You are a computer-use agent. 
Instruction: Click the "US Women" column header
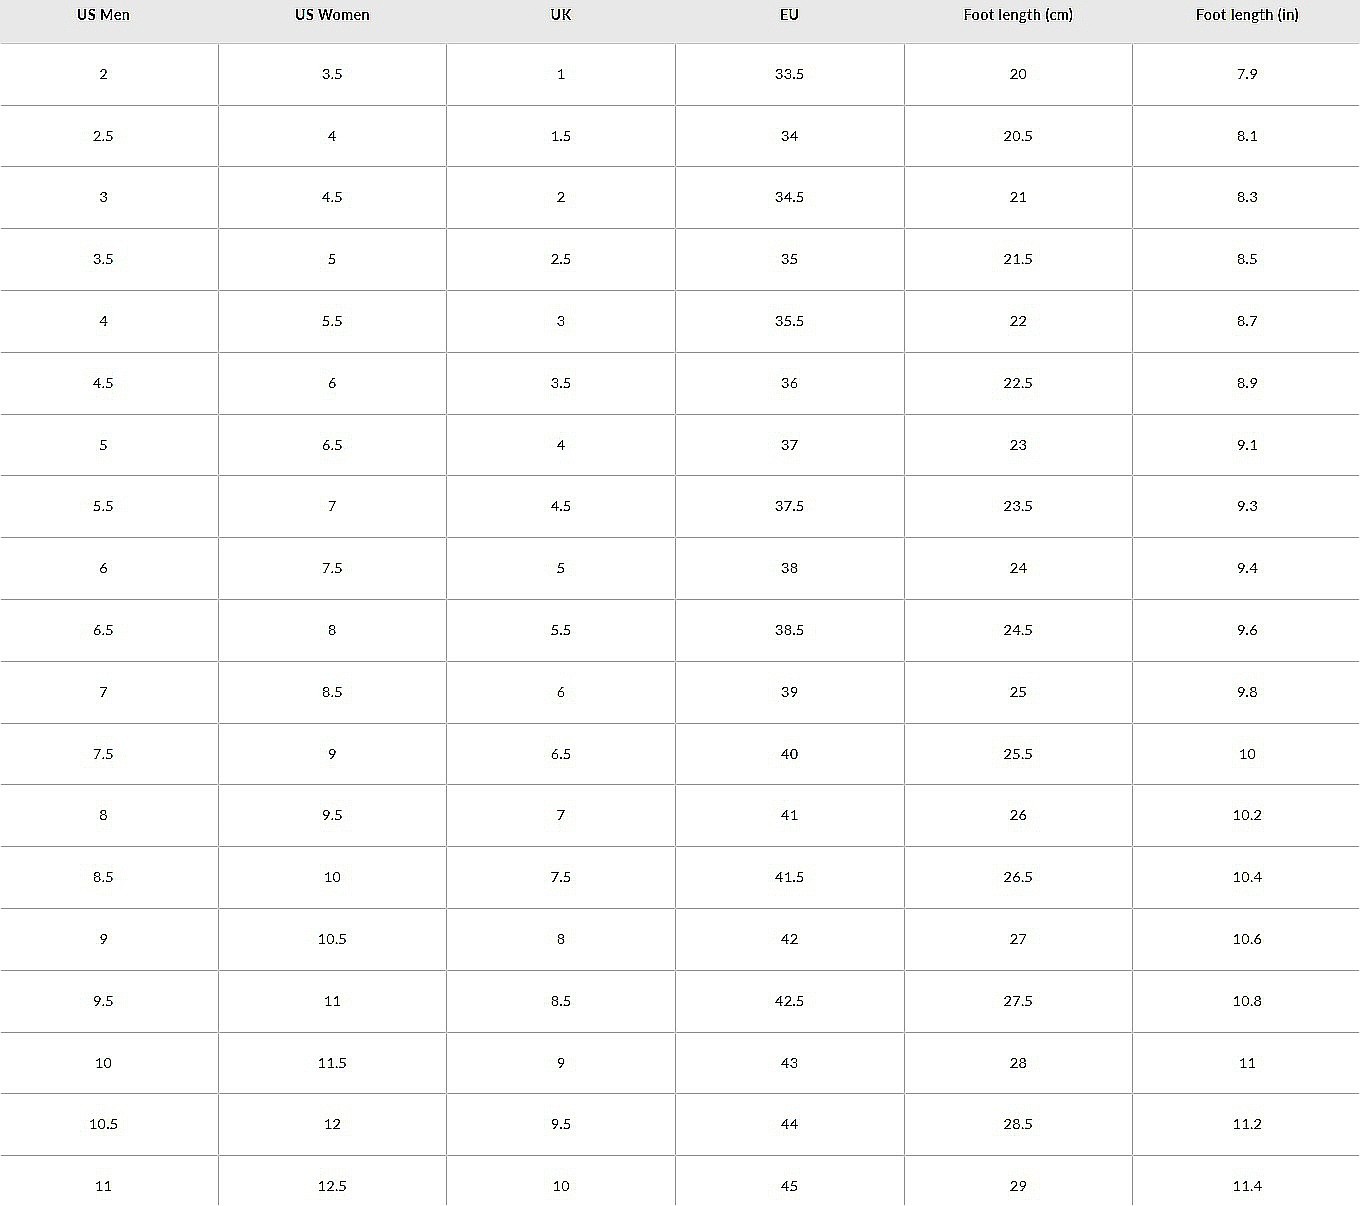pos(332,15)
